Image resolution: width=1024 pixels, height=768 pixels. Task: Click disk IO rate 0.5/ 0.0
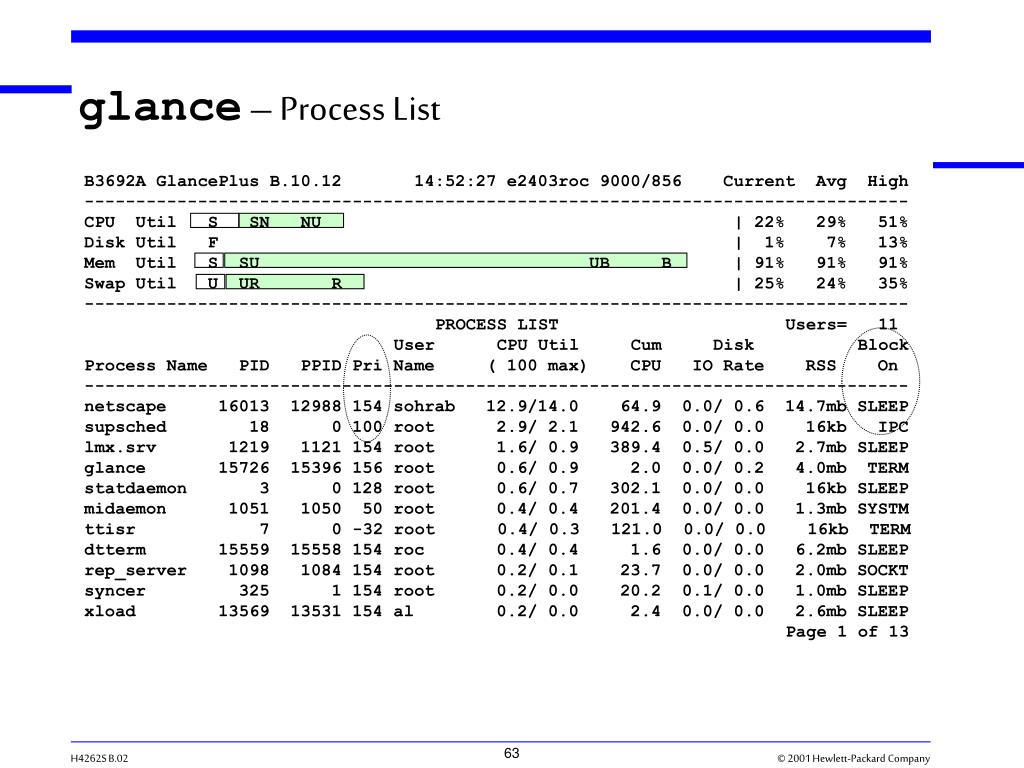pyautogui.click(x=723, y=447)
